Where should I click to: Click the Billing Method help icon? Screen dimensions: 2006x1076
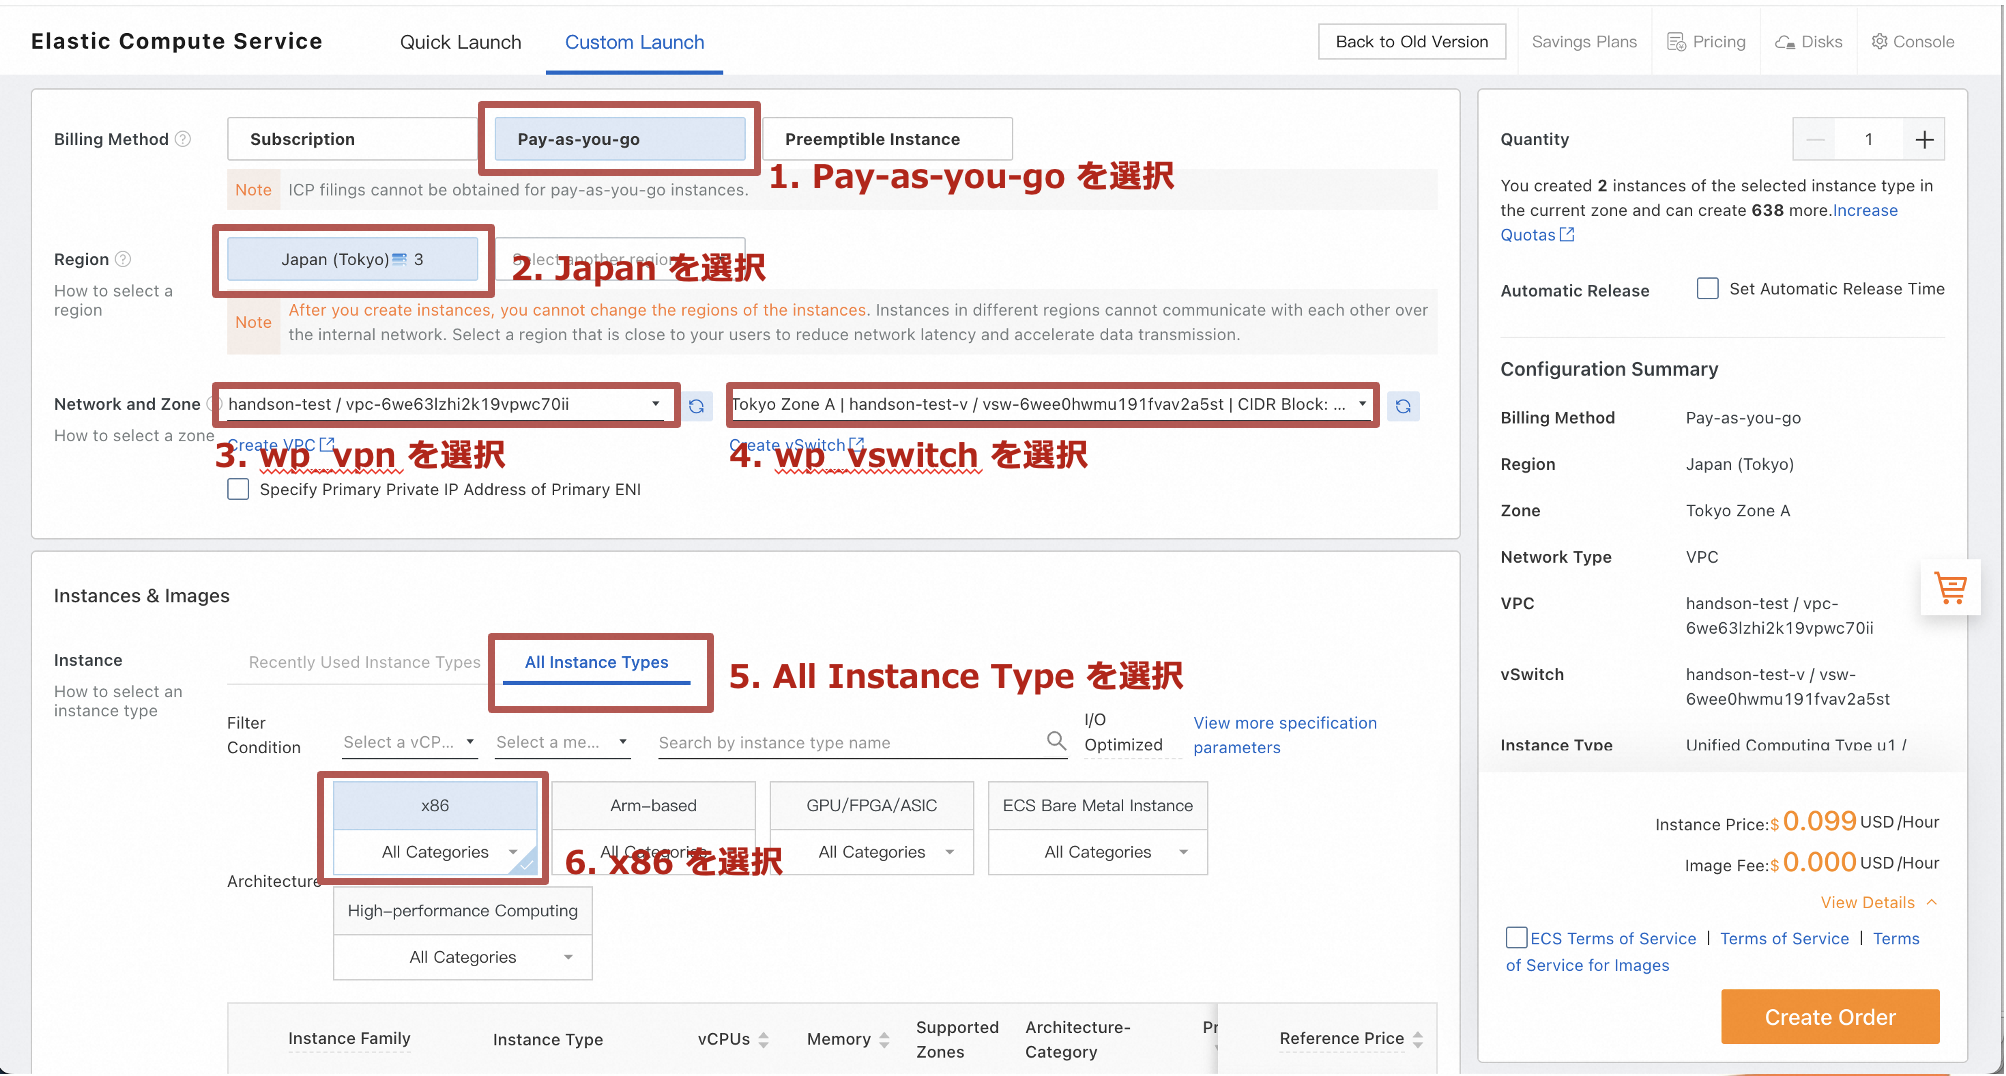(183, 139)
